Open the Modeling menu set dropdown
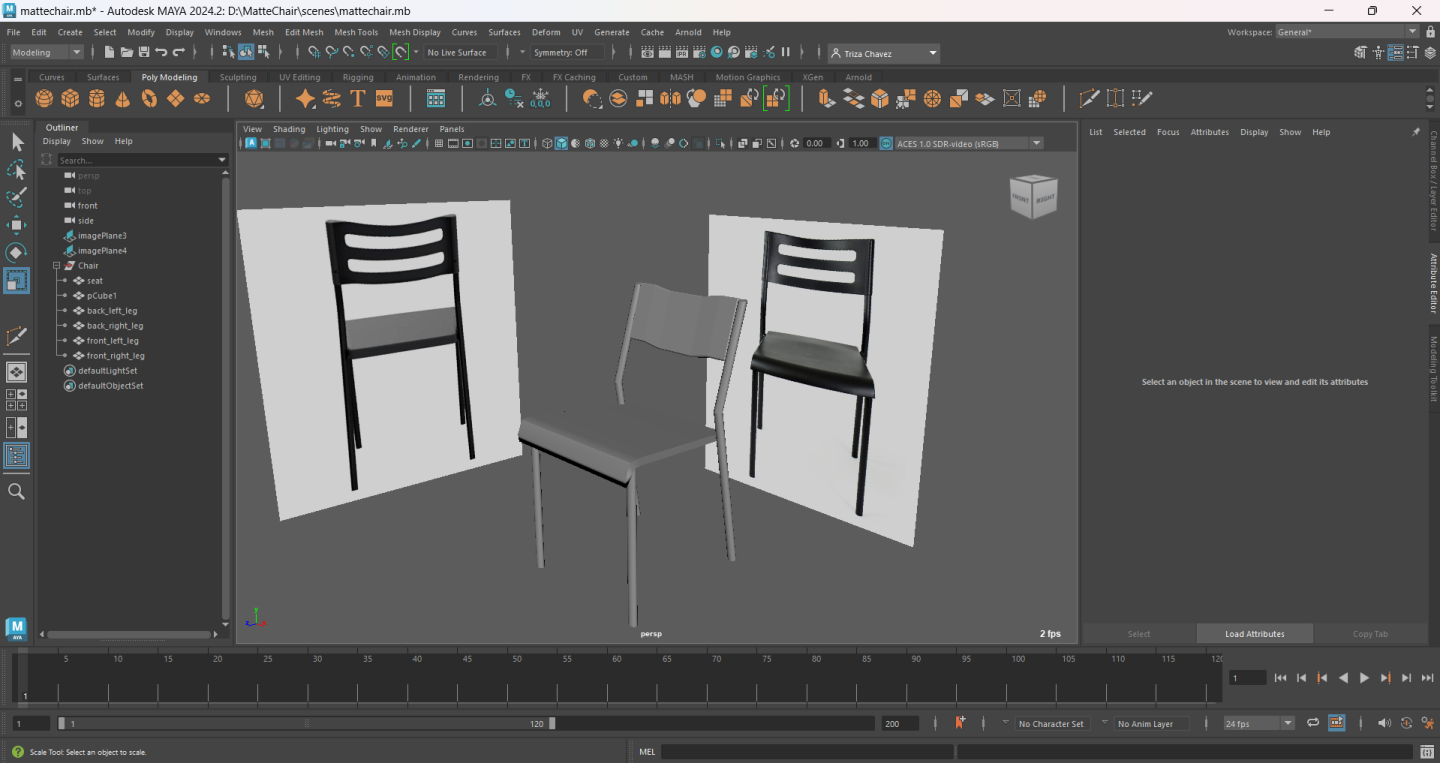 (x=47, y=52)
